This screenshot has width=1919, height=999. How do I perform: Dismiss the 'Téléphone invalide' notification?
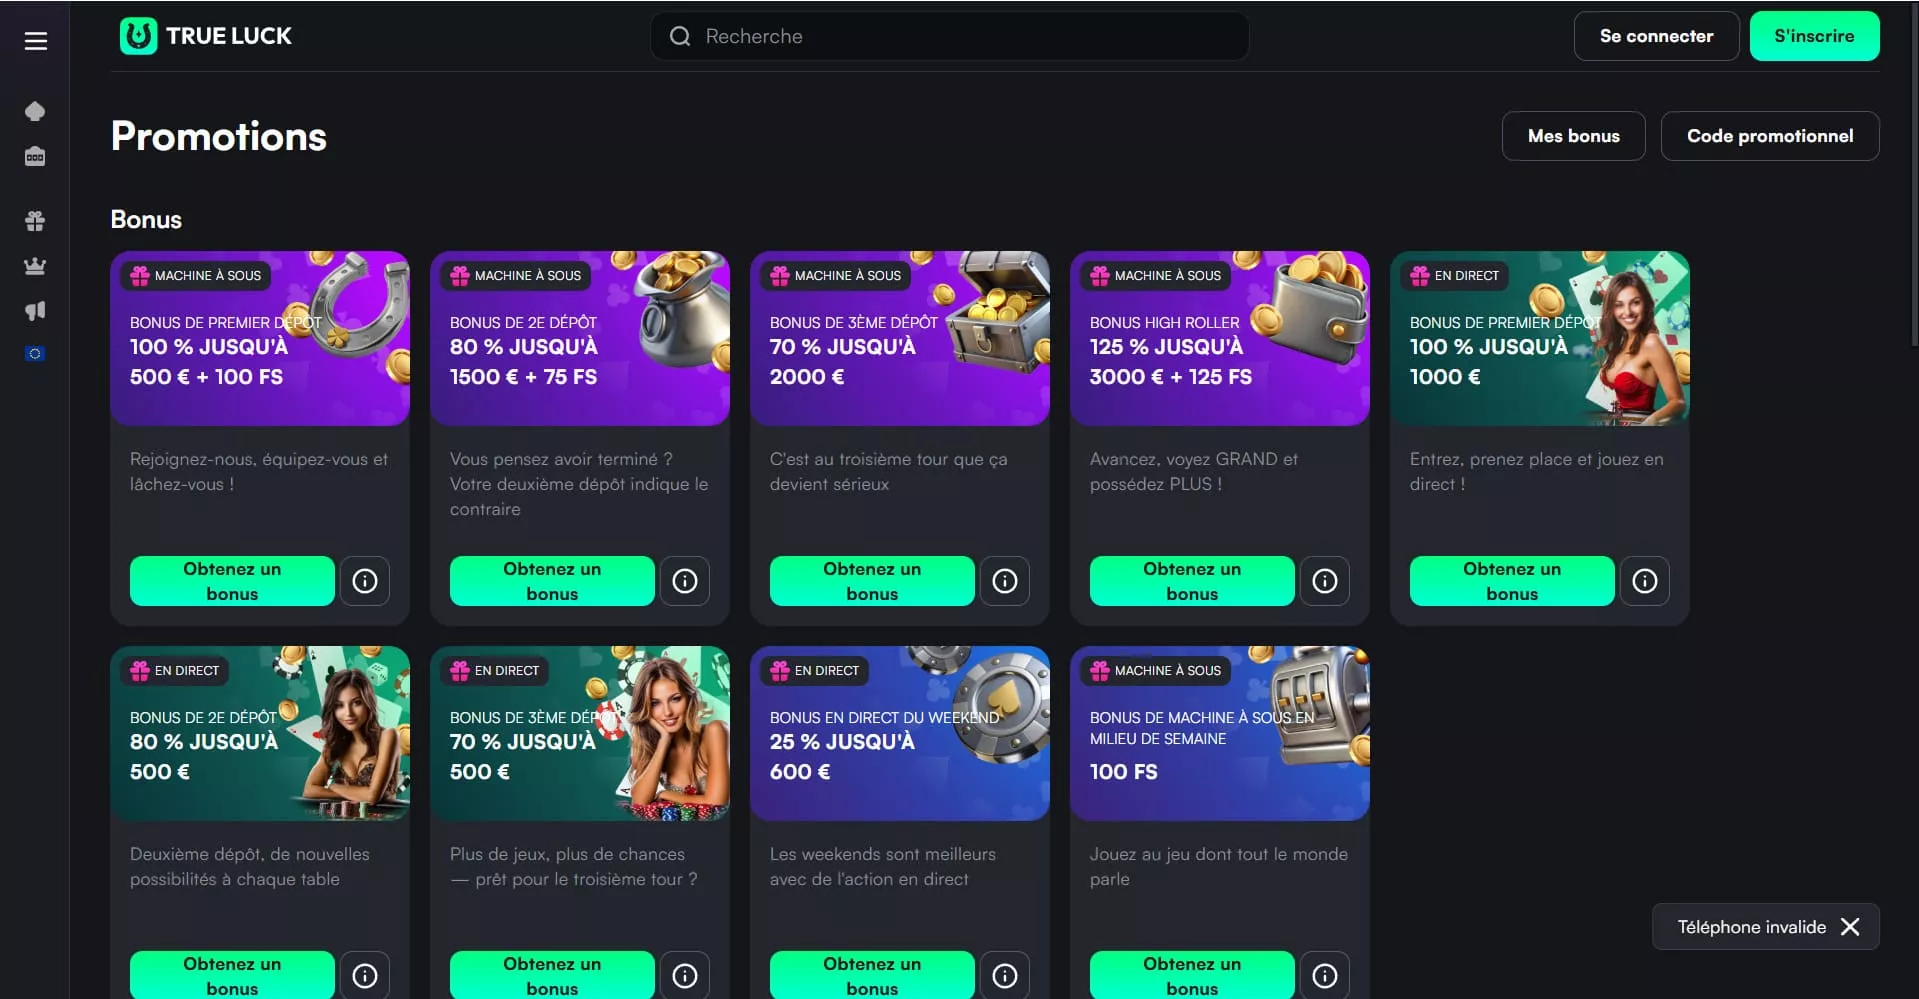[x=1850, y=927]
